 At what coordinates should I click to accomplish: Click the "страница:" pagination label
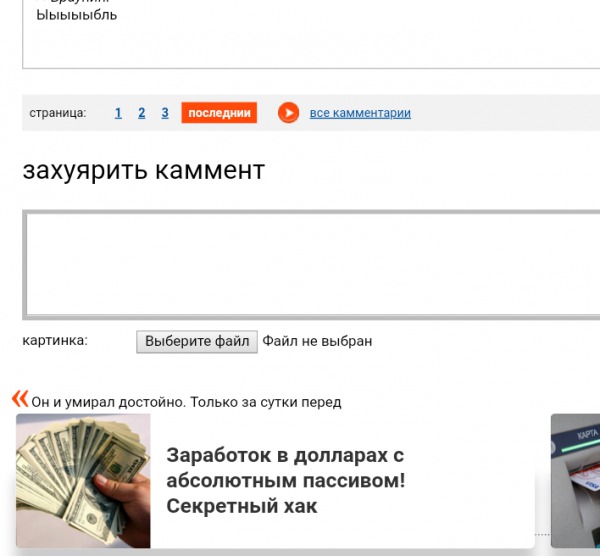(x=58, y=113)
